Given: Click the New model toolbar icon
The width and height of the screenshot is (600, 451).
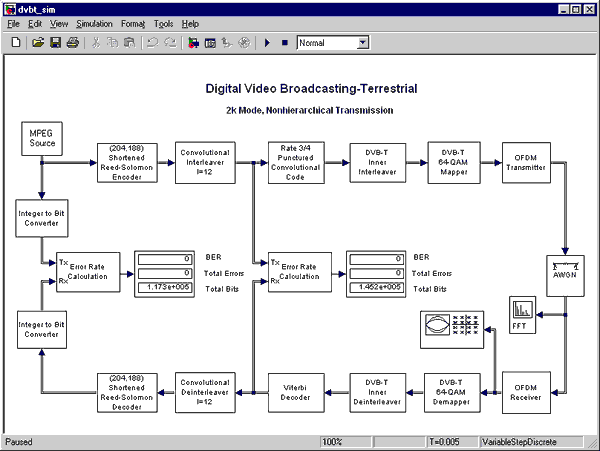Looking at the screenshot, I should point(16,42).
